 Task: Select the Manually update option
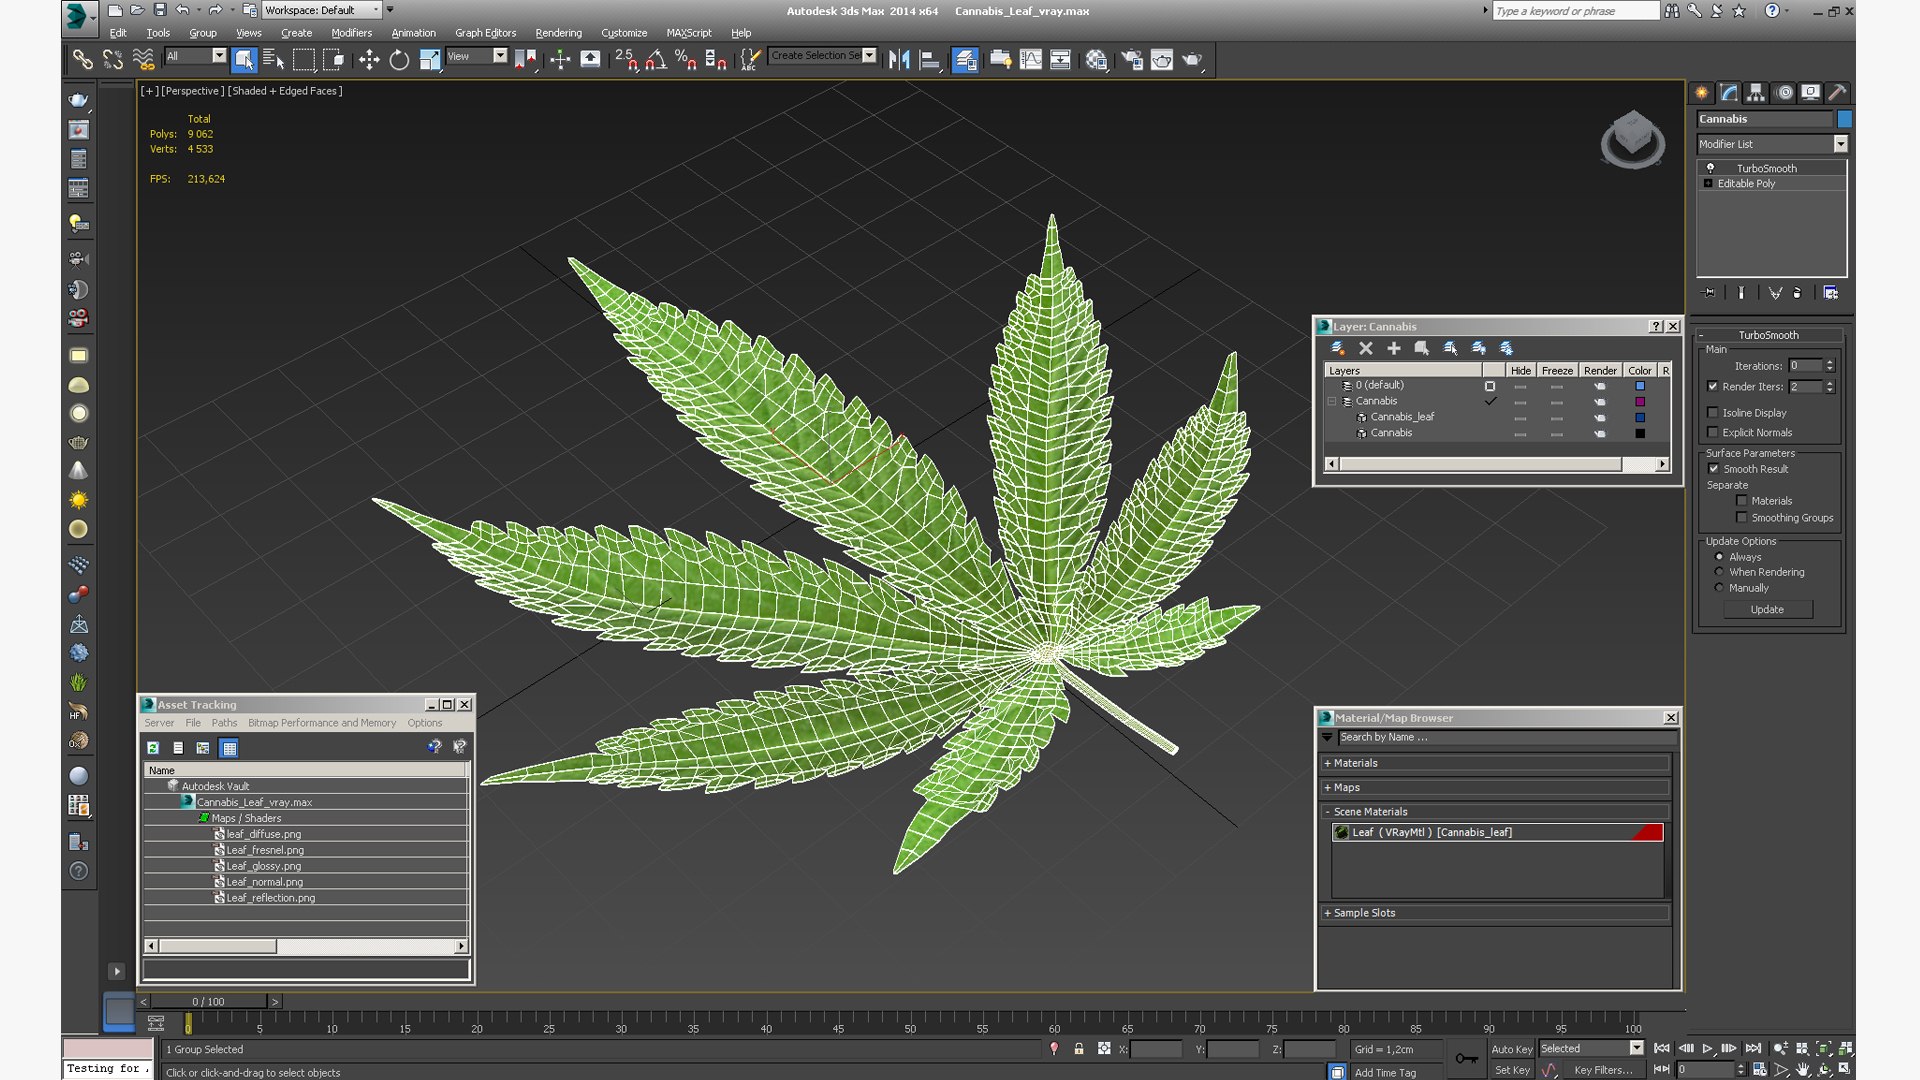(x=1719, y=588)
